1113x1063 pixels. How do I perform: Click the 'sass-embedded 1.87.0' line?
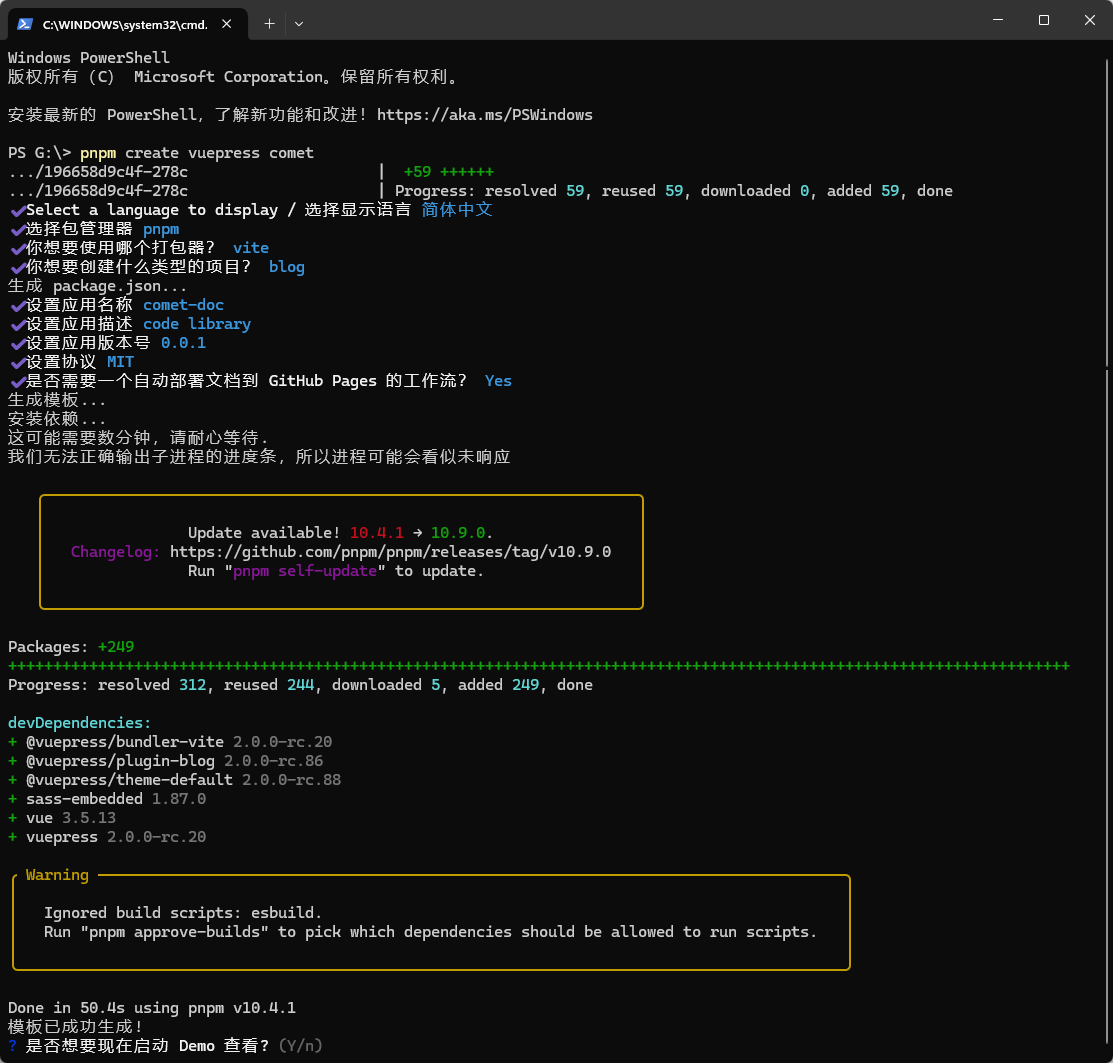(x=107, y=799)
